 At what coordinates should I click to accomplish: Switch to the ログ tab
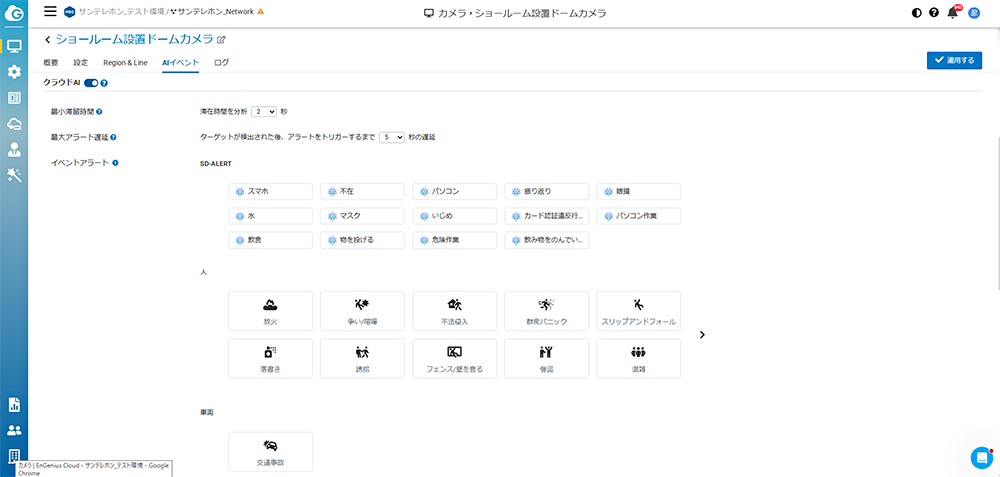pyautogui.click(x=221, y=62)
